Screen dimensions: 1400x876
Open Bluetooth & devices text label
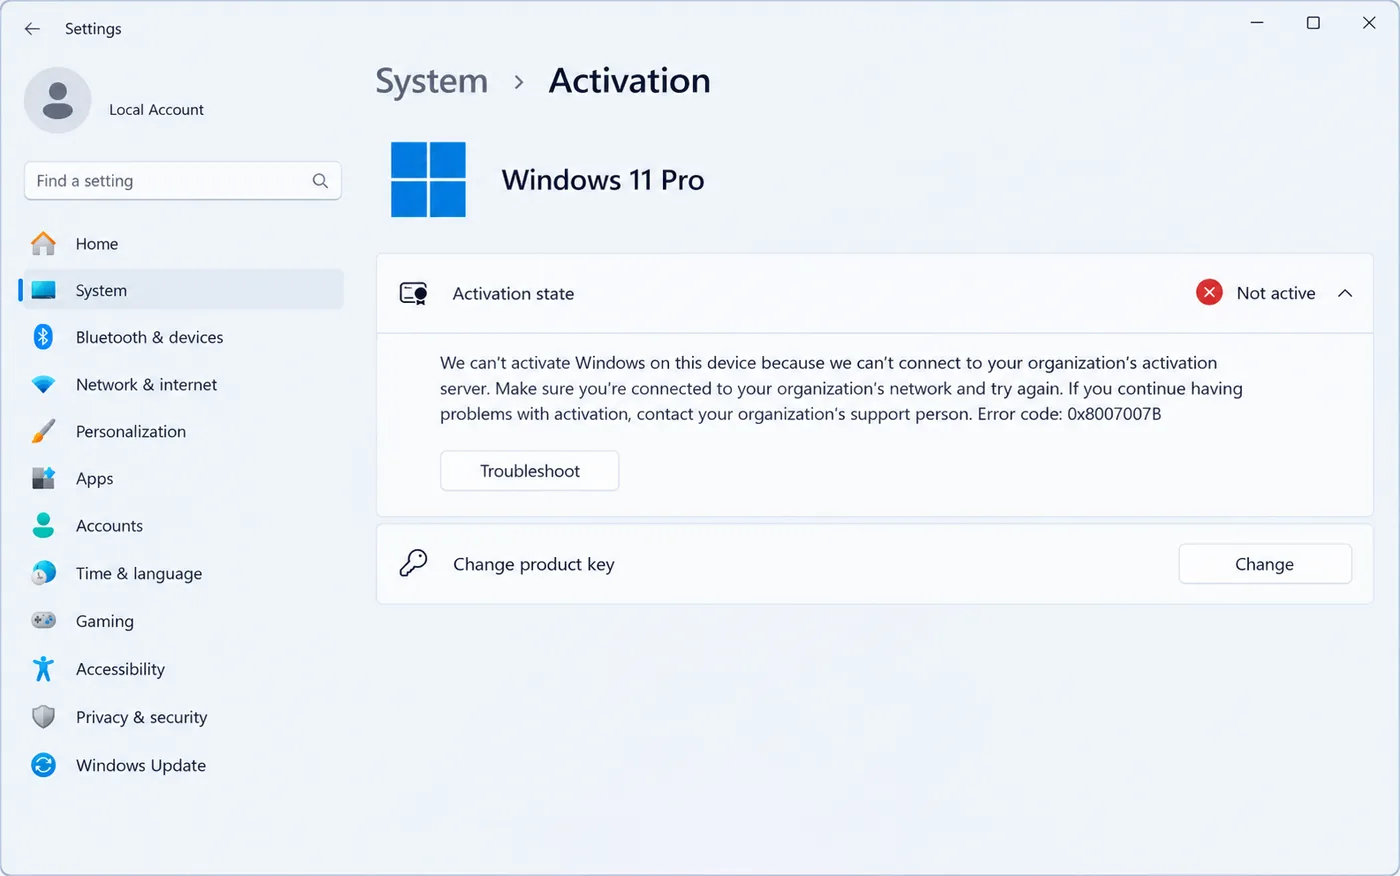(x=150, y=337)
